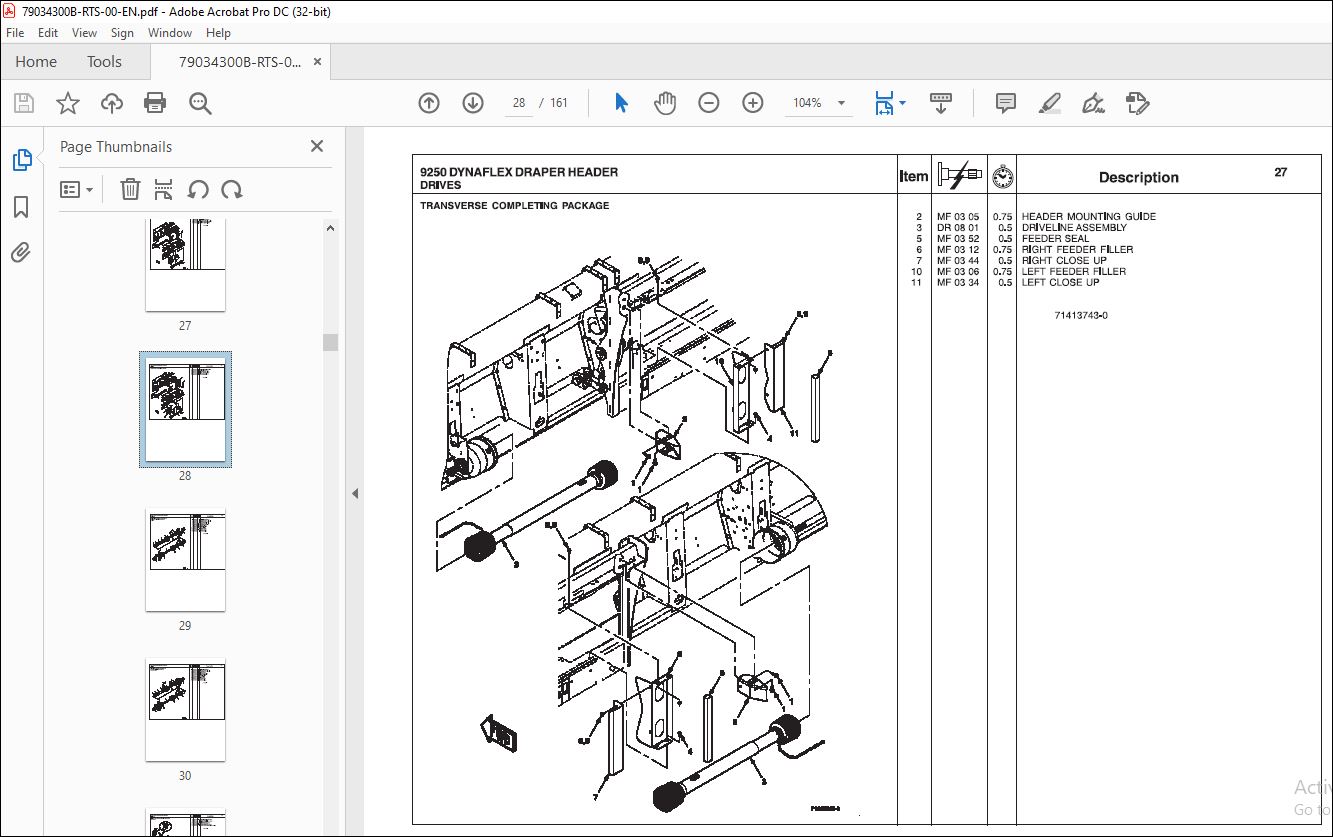
Task: Open the File menu
Action: pos(15,33)
